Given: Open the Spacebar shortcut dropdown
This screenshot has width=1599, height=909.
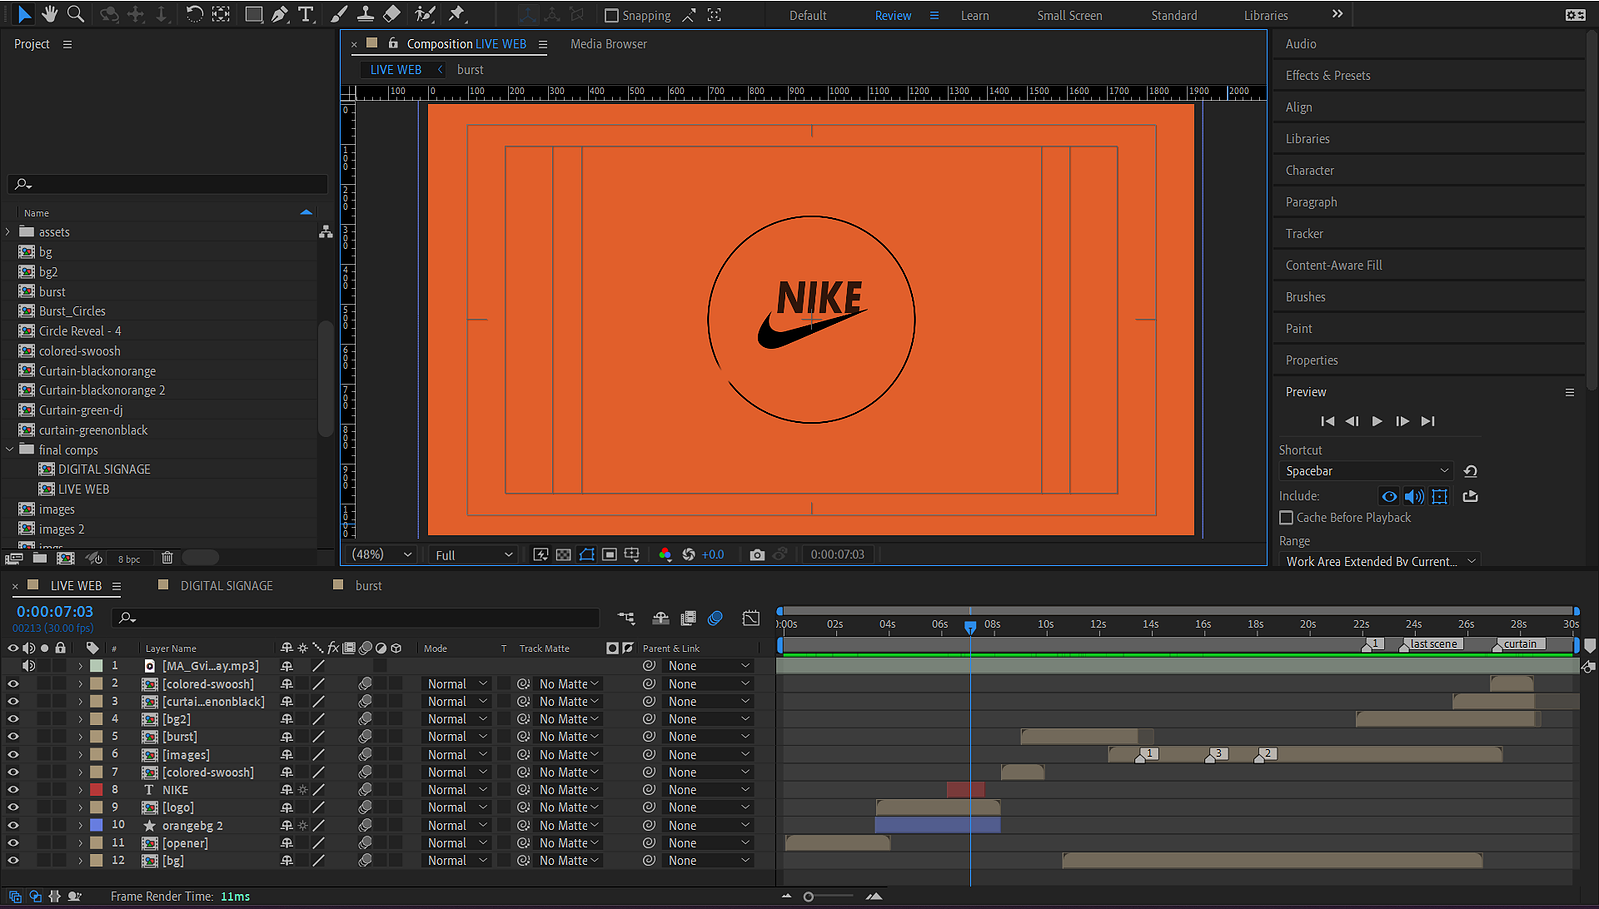Looking at the screenshot, I should pos(1366,471).
